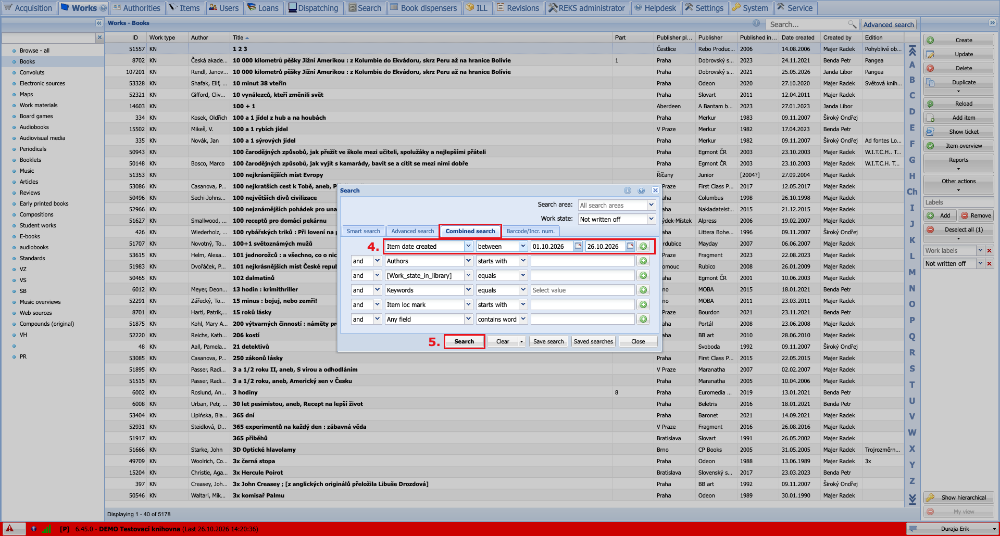
Task: Switch to the Smart search tab
Action: [364, 230]
